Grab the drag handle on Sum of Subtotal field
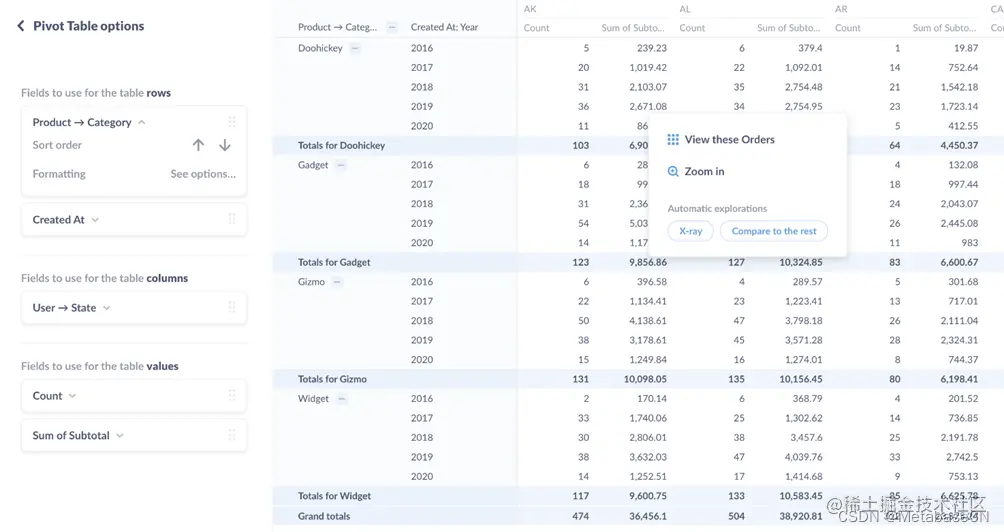This screenshot has height=532, width=1004. (x=232, y=435)
